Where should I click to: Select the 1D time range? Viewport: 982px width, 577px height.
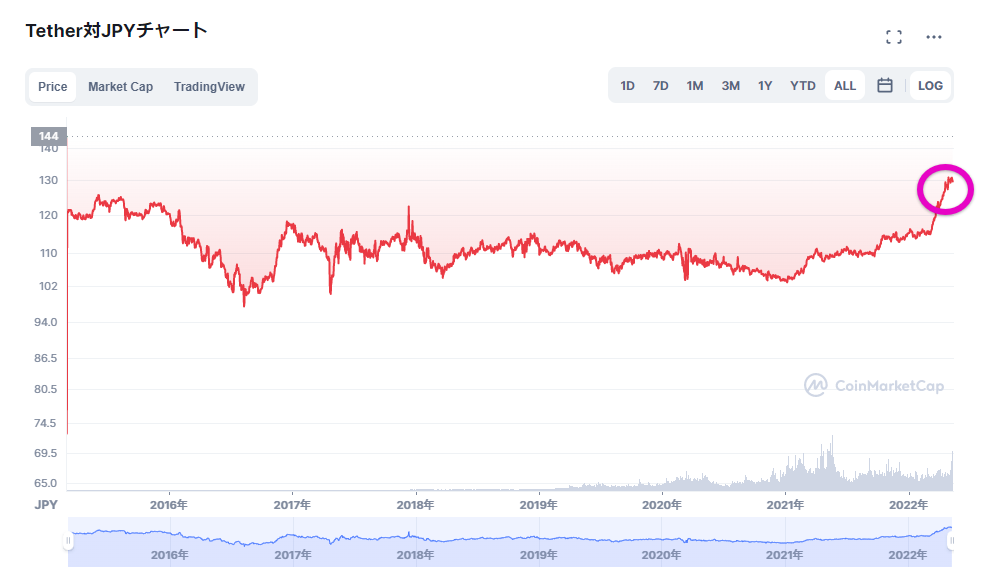(x=628, y=86)
